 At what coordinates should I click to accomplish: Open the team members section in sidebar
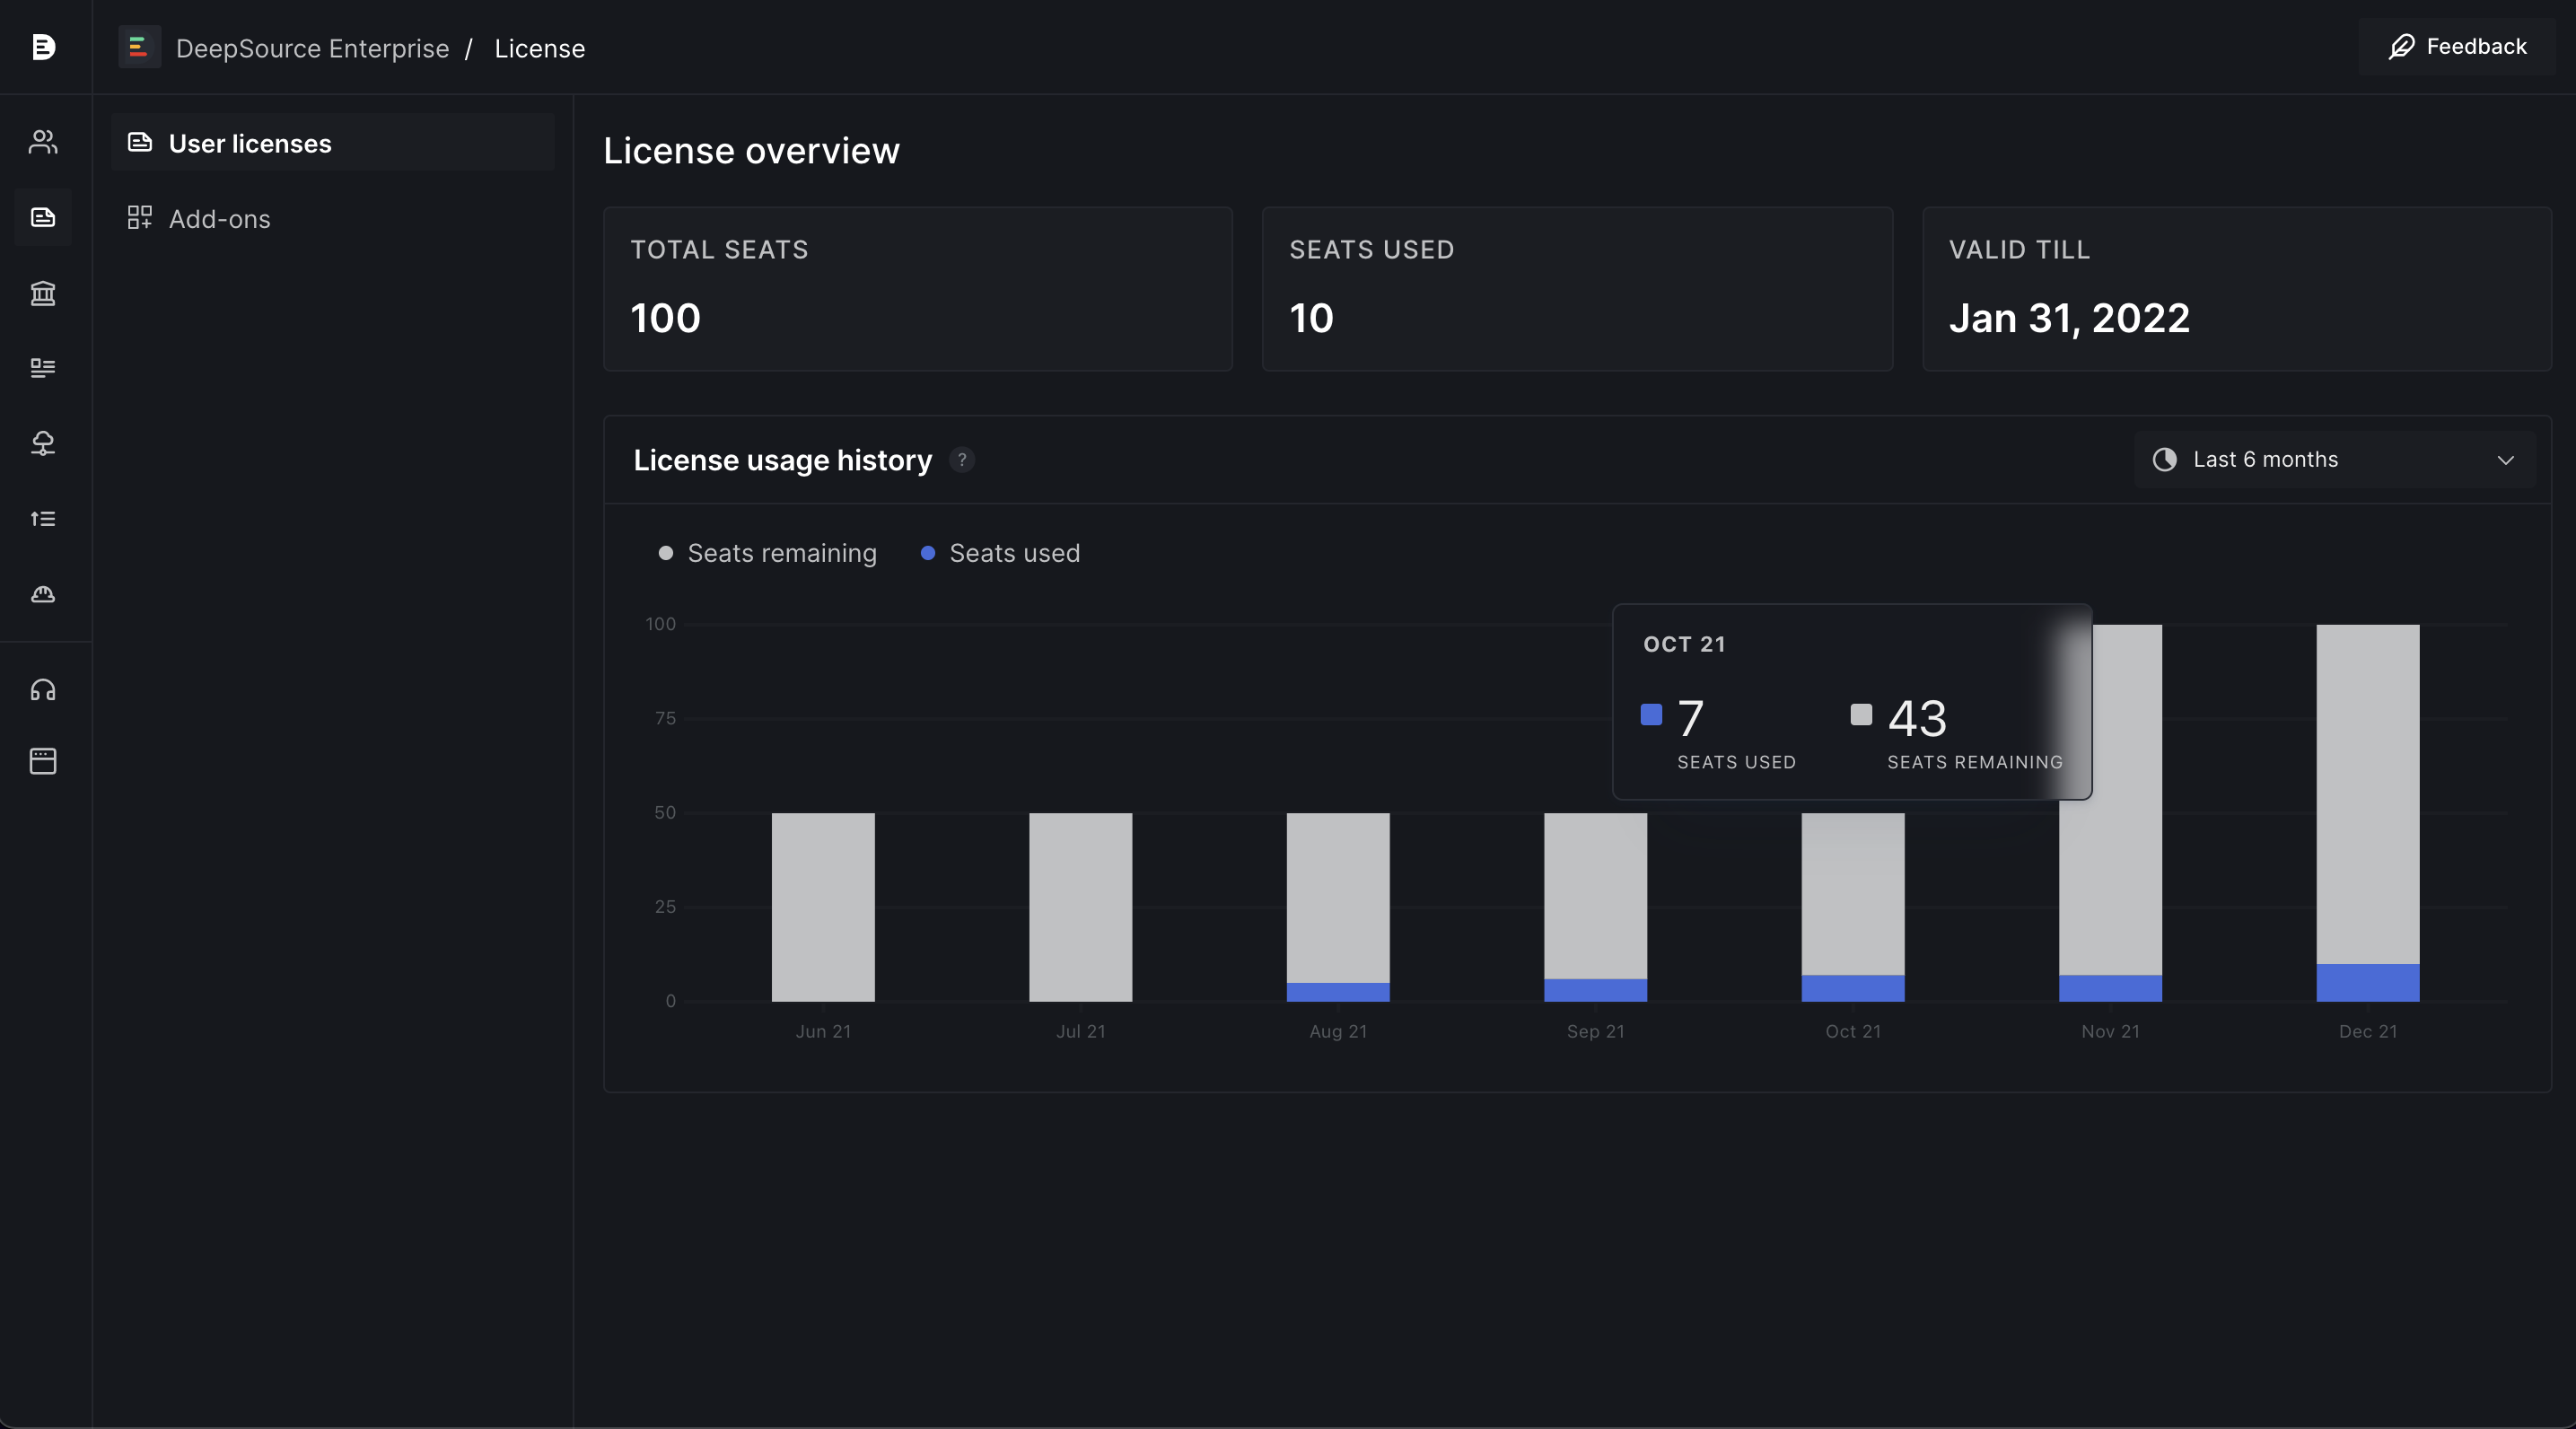pos(43,142)
